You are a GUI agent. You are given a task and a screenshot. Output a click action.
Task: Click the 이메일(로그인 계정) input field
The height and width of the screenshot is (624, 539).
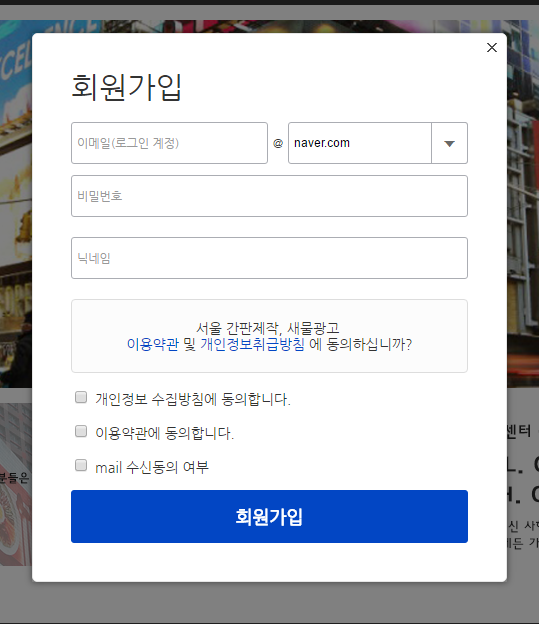169,143
